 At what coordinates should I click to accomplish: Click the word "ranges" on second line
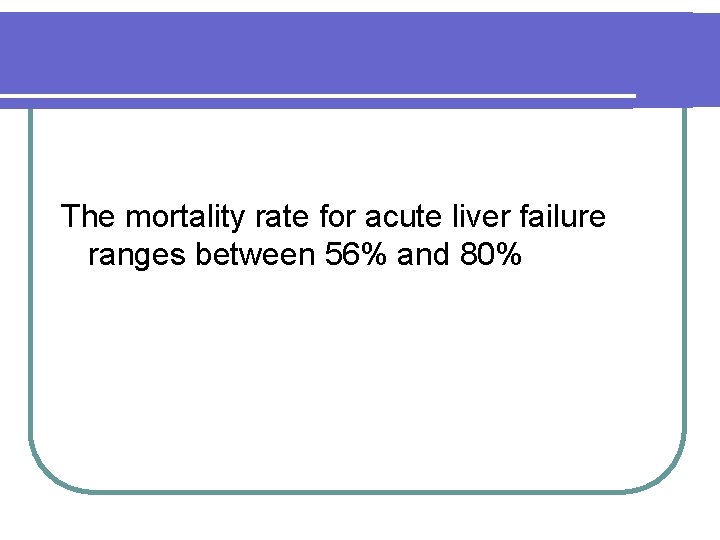coord(137,256)
